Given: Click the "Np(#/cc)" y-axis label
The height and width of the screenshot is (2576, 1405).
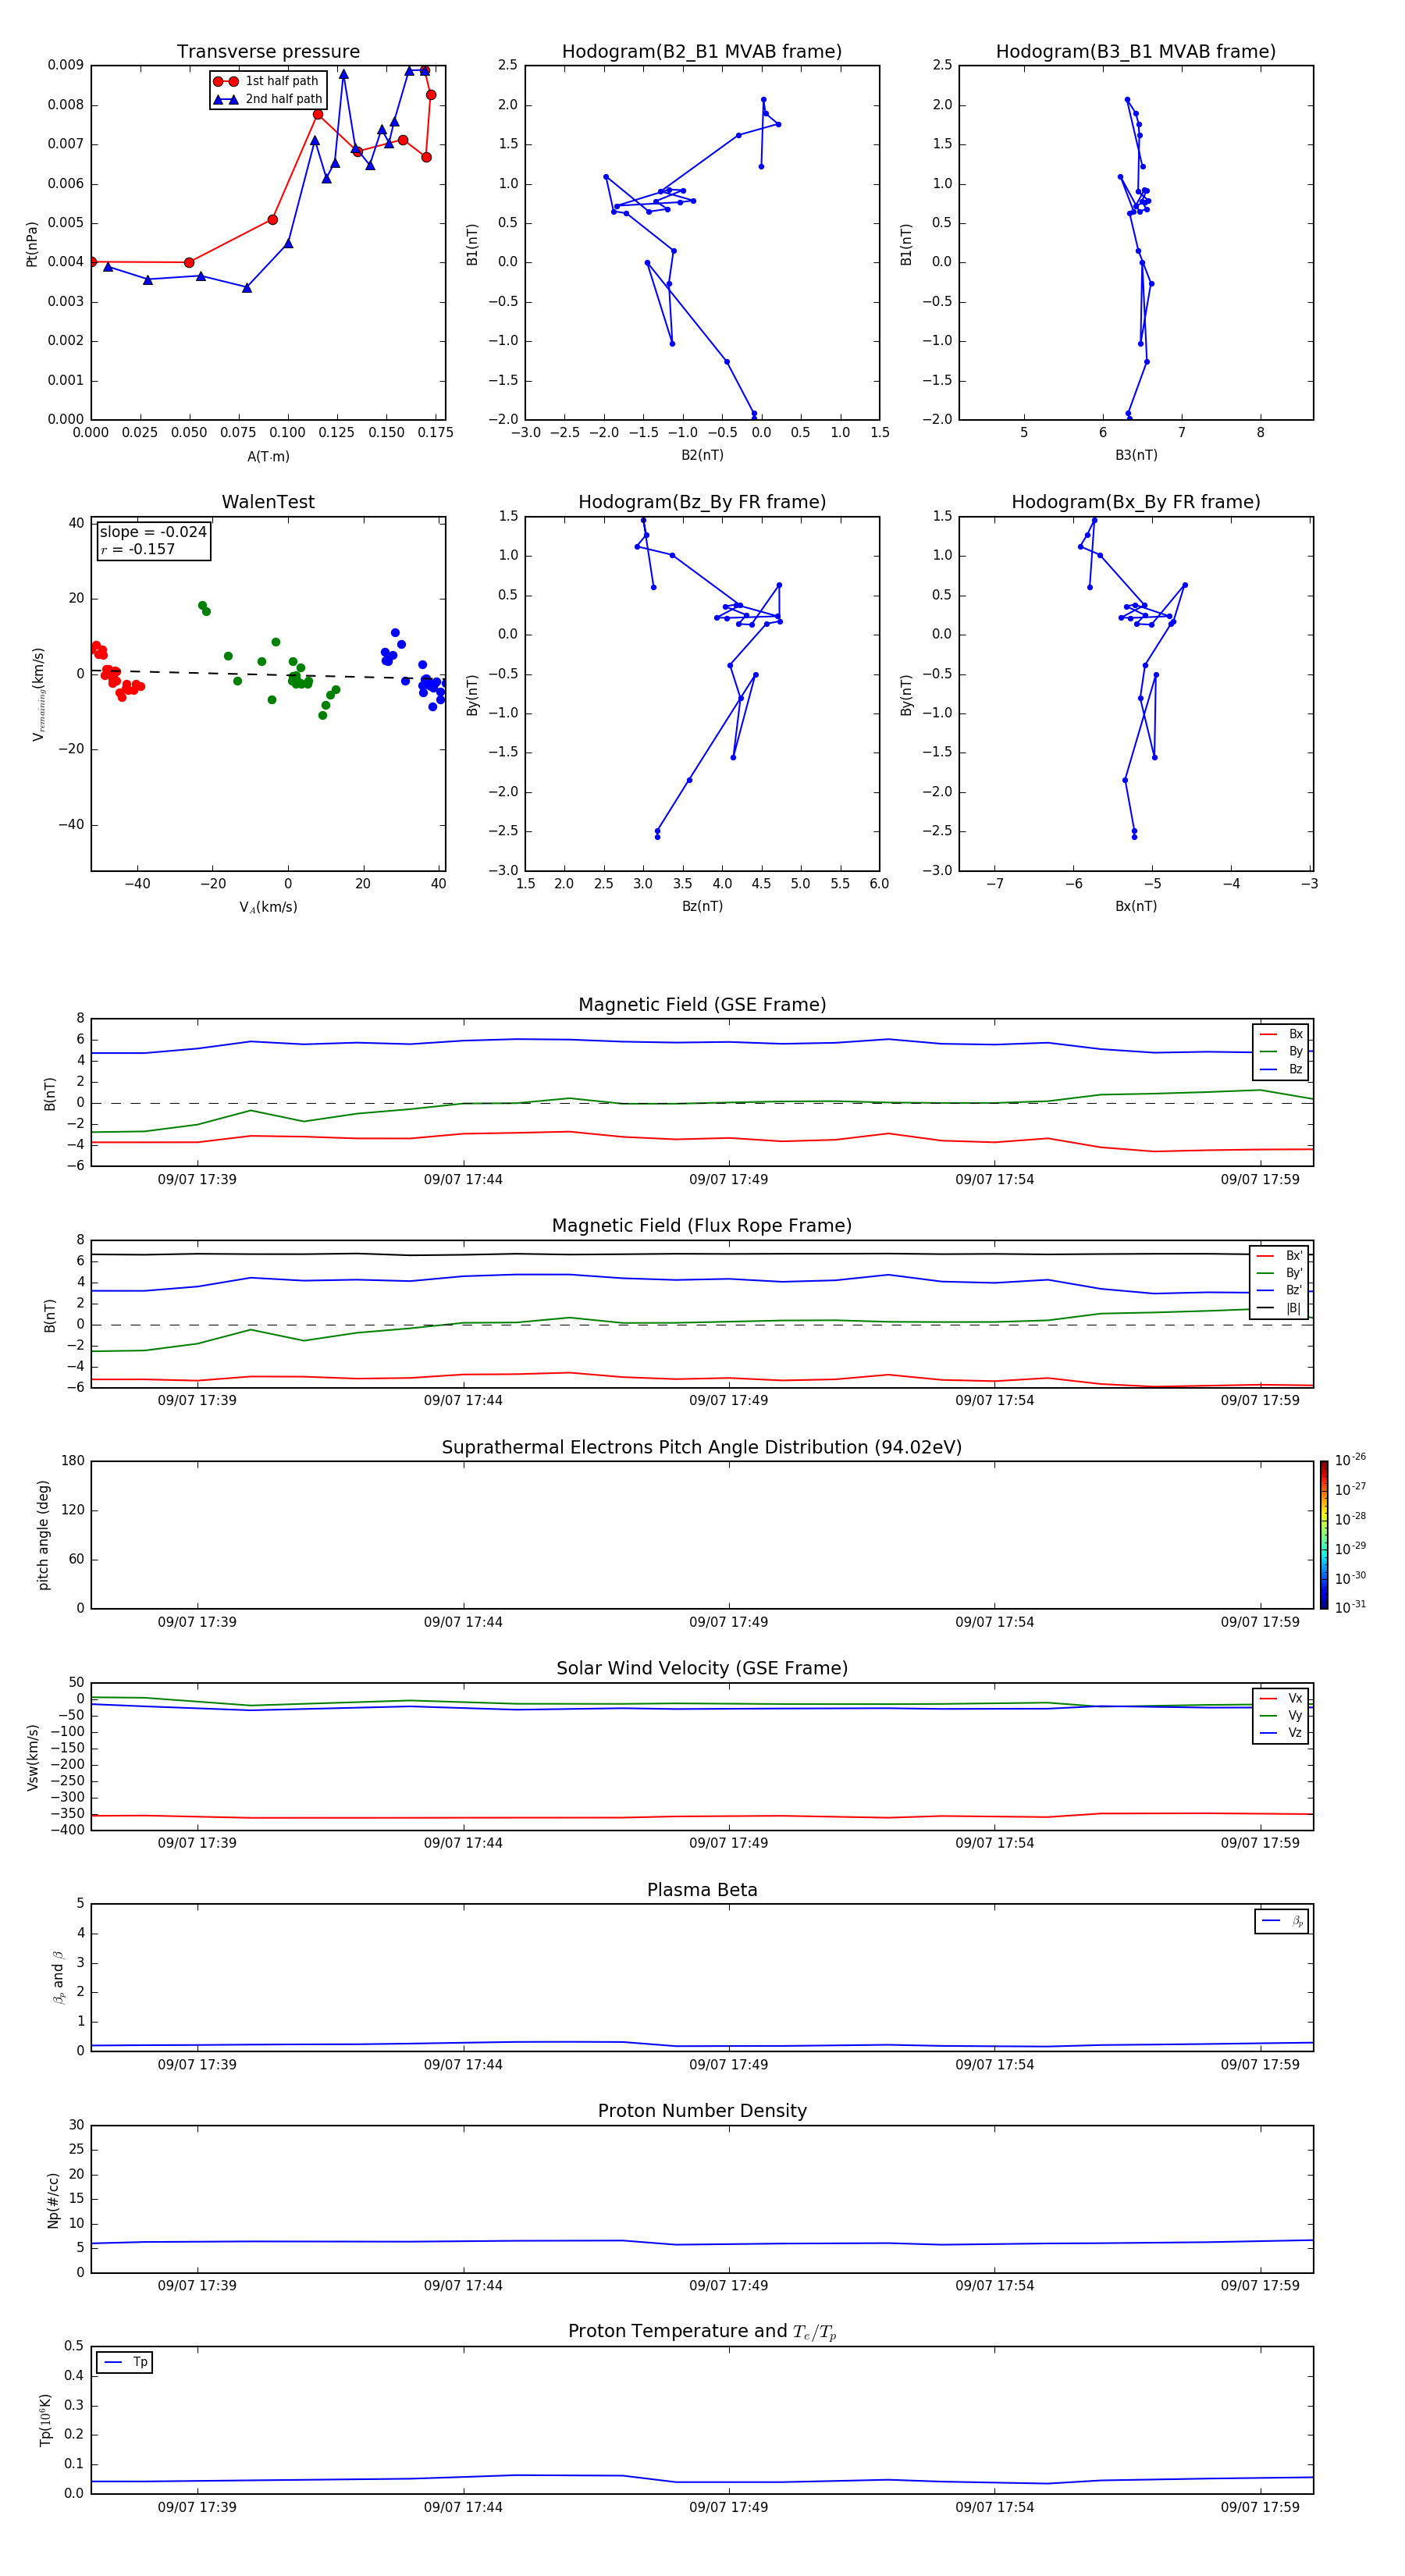Looking at the screenshot, I should tap(54, 2199).
